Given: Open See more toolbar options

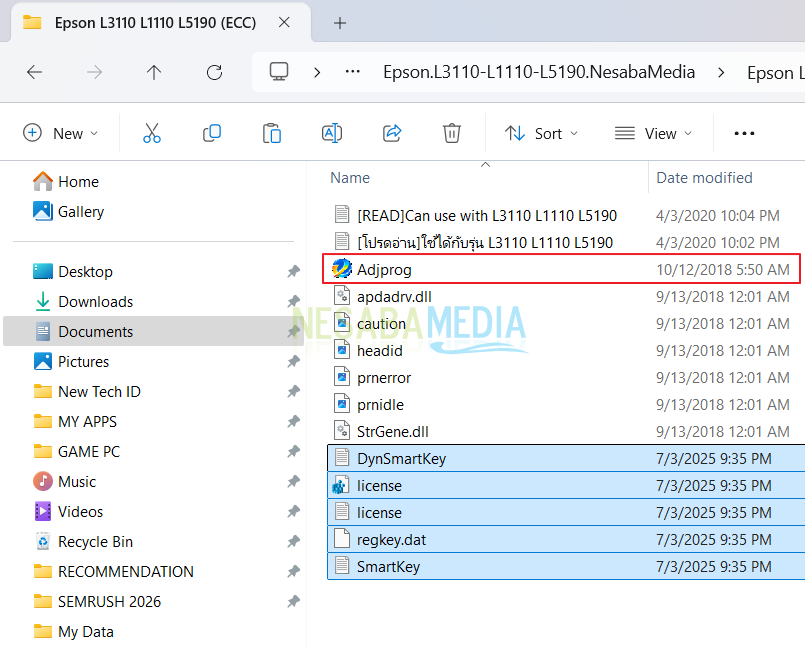Looking at the screenshot, I should (x=744, y=133).
